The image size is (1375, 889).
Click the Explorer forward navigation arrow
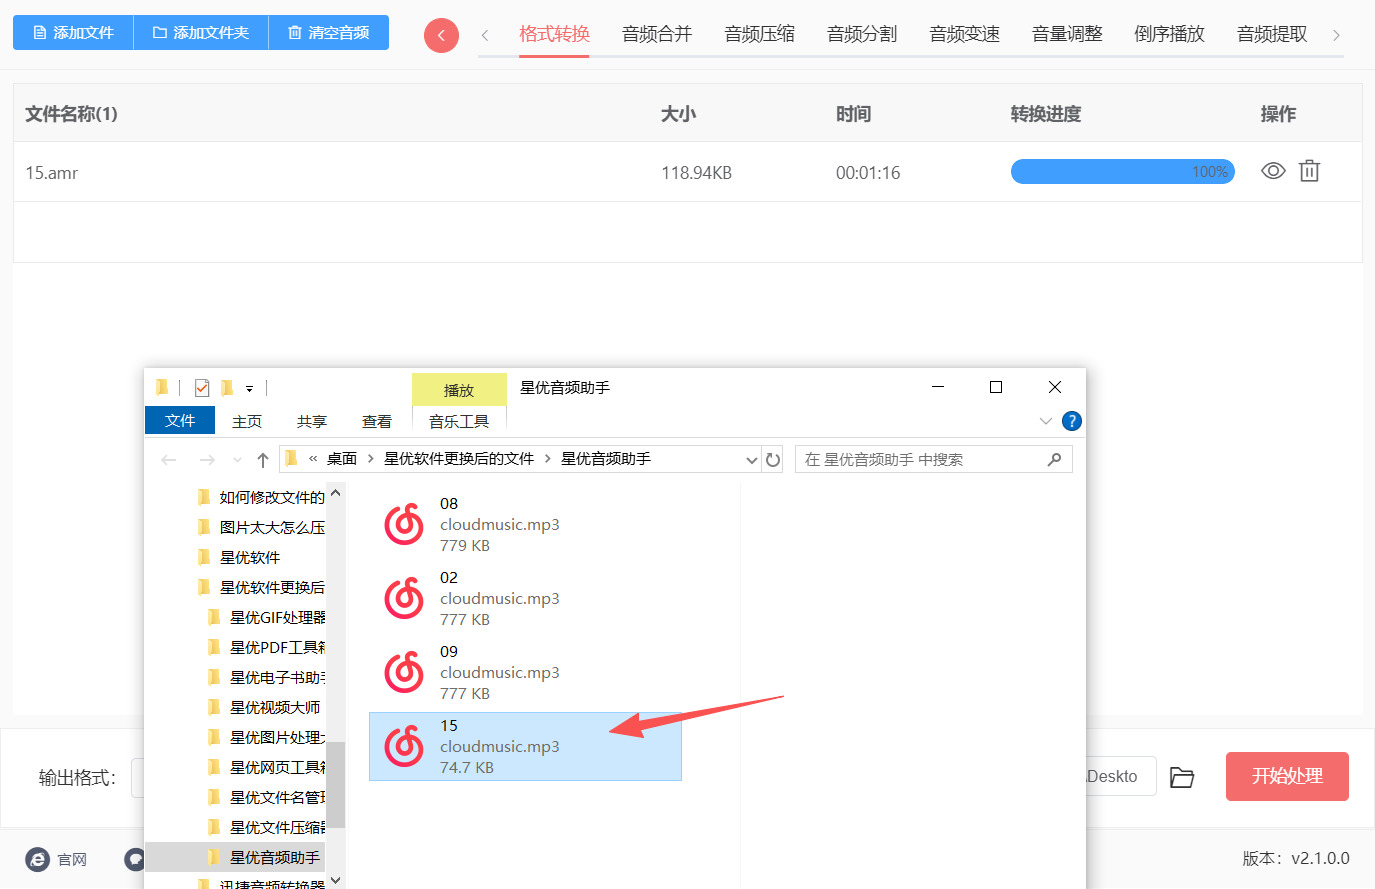click(207, 460)
